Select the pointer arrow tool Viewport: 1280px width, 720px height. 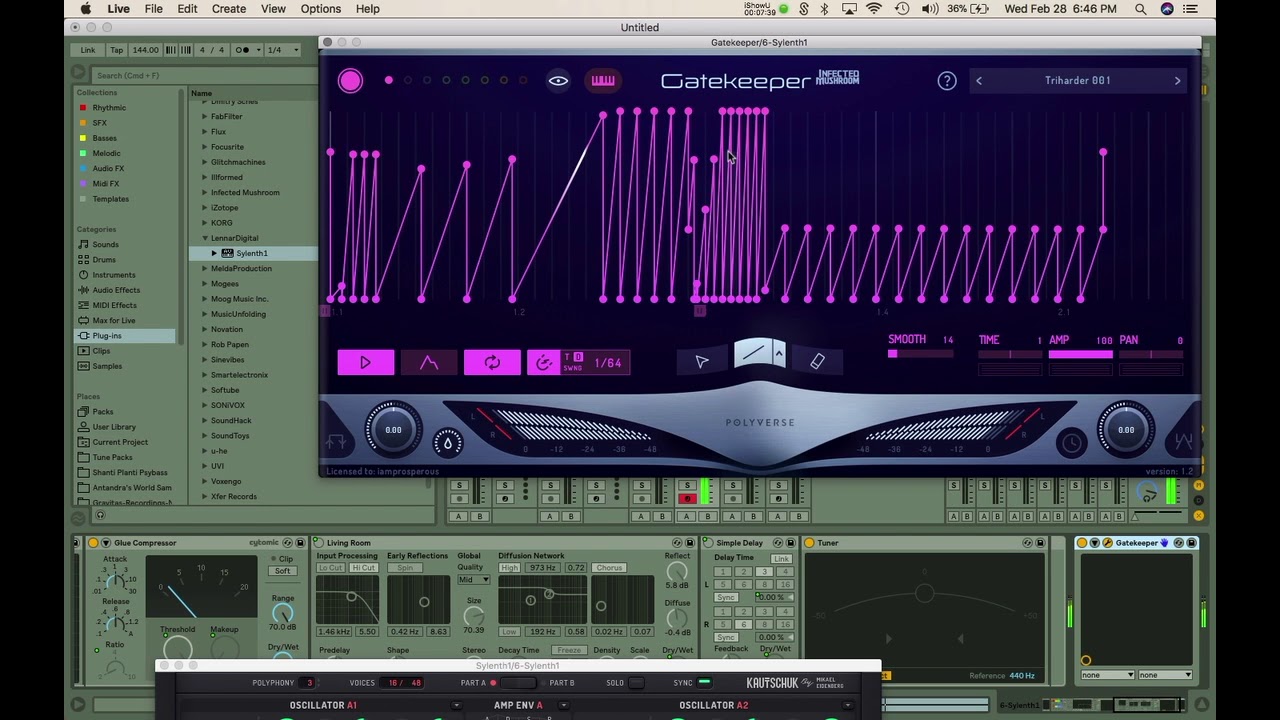click(x=702, y=362)
